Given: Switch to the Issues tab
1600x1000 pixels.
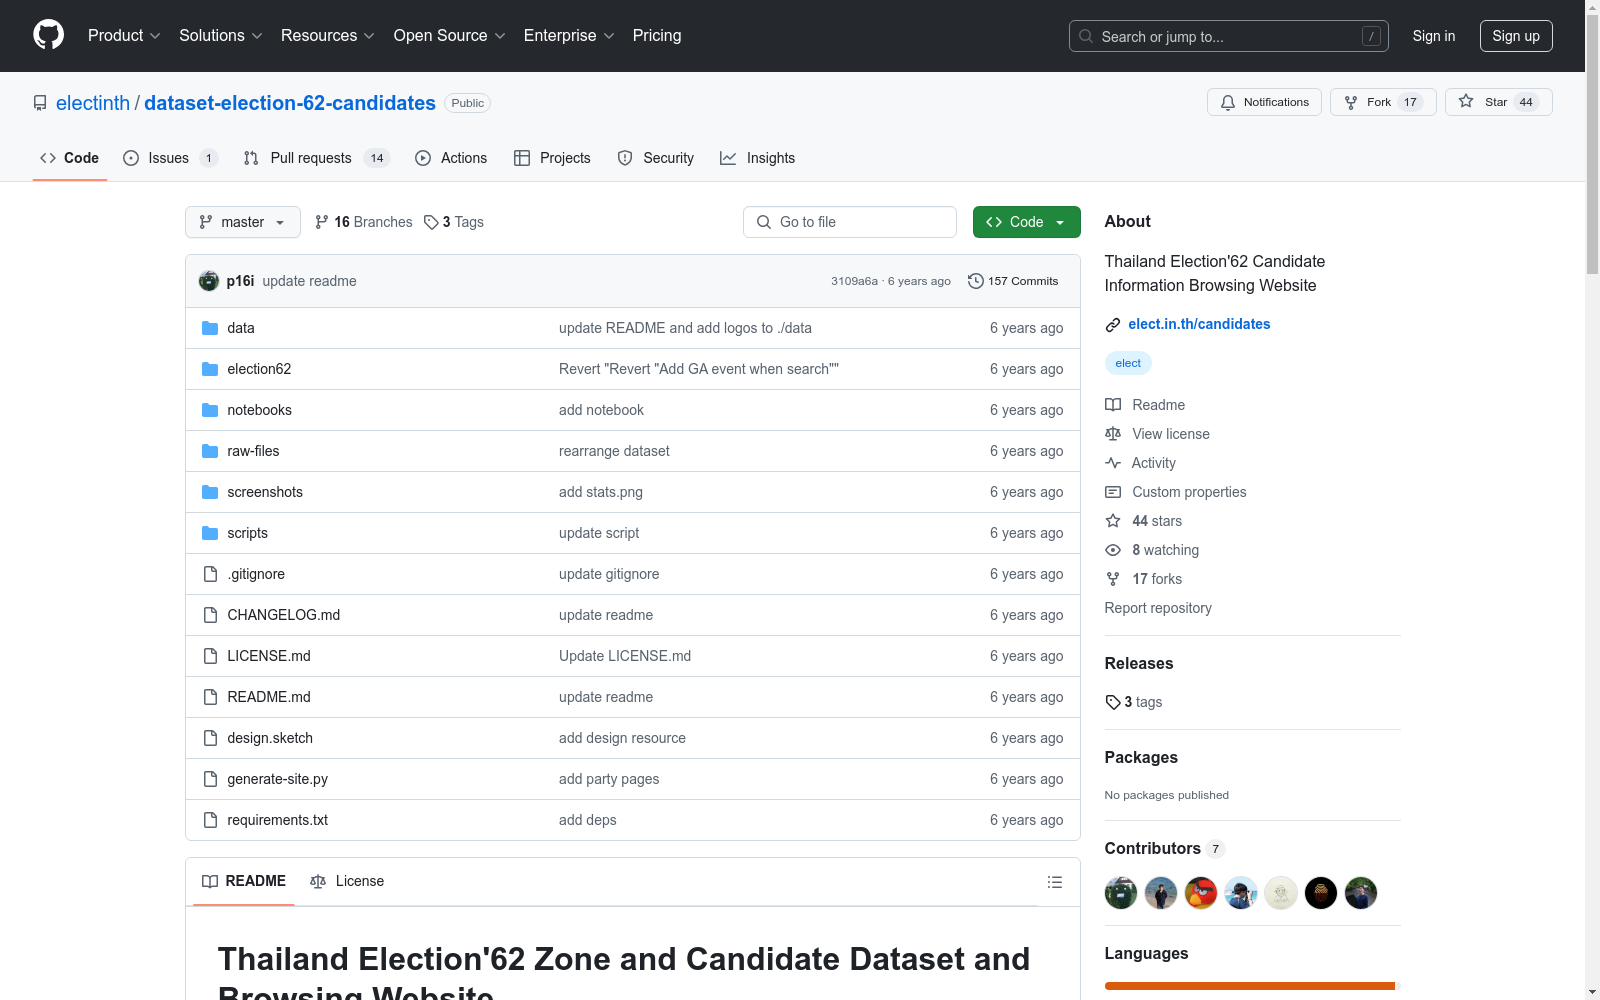Looking at the screenshot, I should pos(170,158).
